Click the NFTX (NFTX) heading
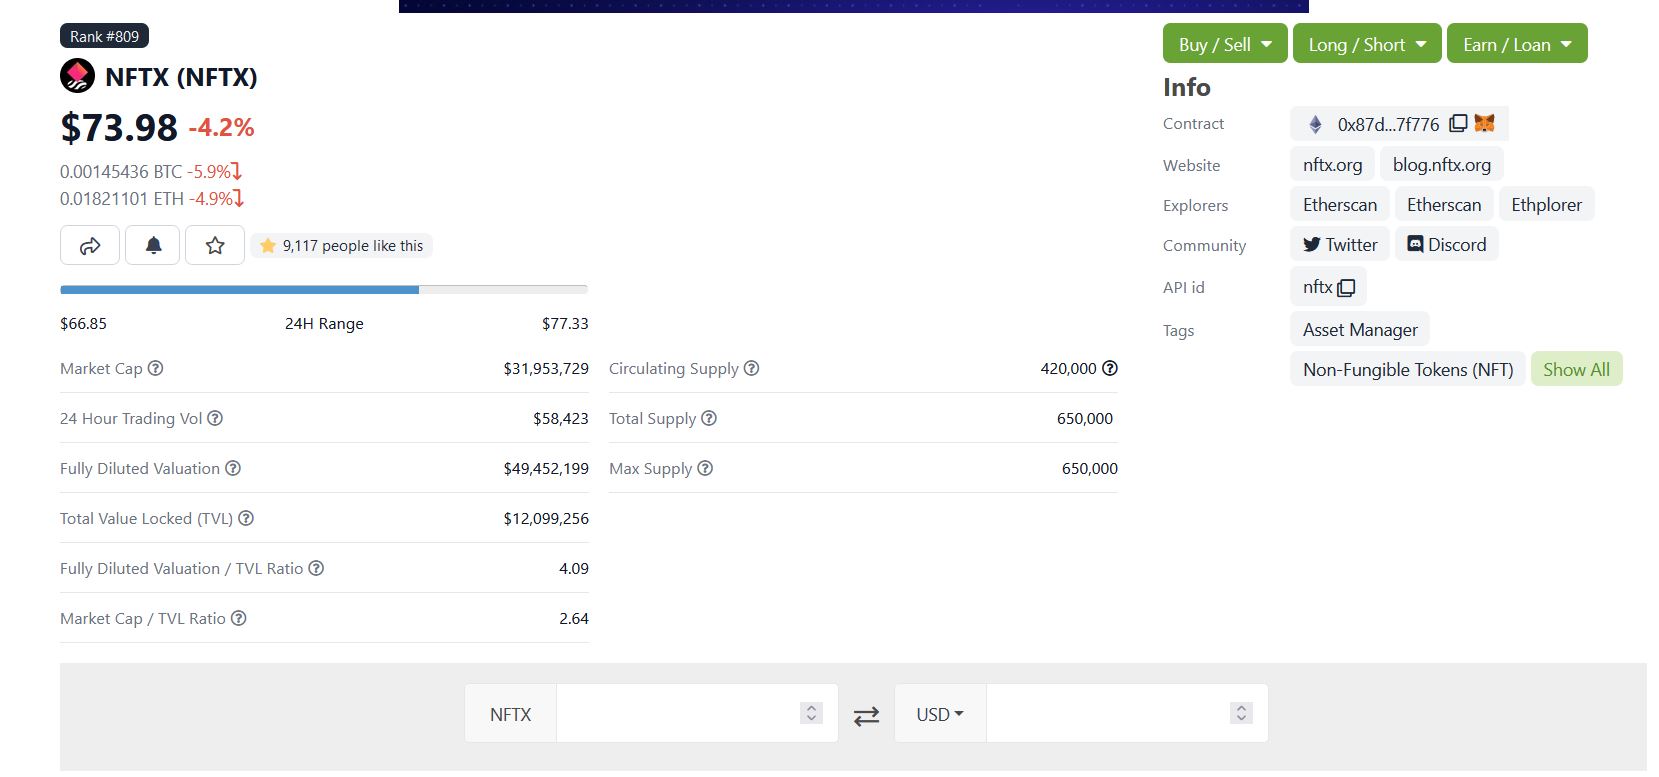Image resolution: width=1659 pixels, height=777 pixels. click(x=181, y=77)
